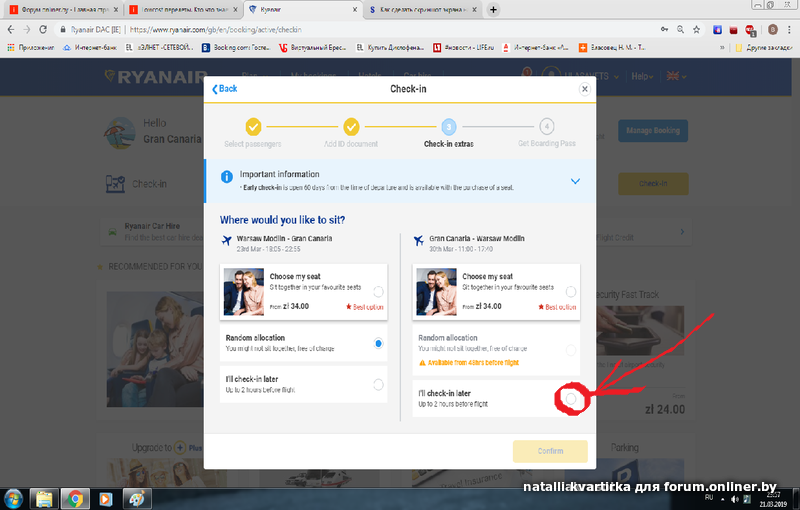Click the outbound Choose my seat couple photo
The image size is (800, 510).
(244, 292)
